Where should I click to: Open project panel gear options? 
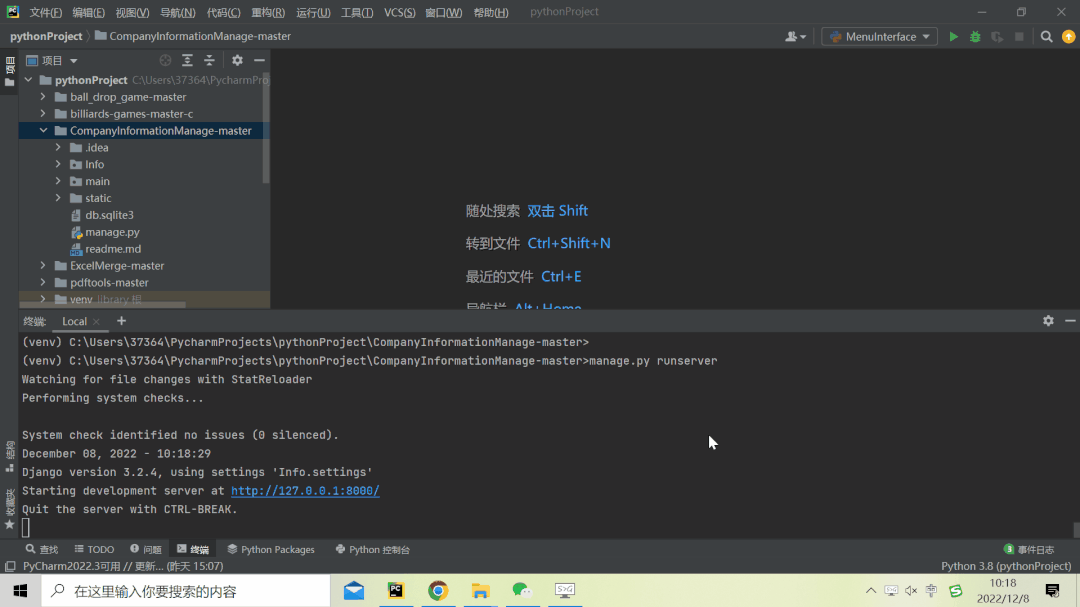click(237, 61)
